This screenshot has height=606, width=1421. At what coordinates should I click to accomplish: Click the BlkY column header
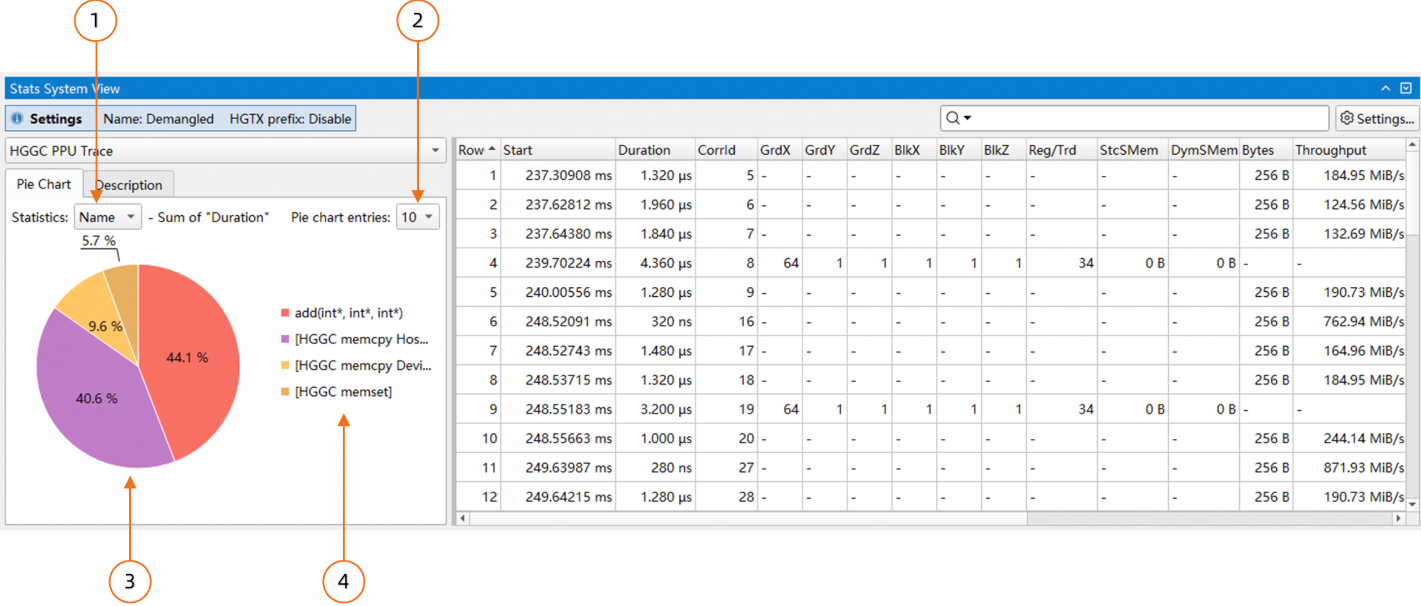click(x=959, y=150)
